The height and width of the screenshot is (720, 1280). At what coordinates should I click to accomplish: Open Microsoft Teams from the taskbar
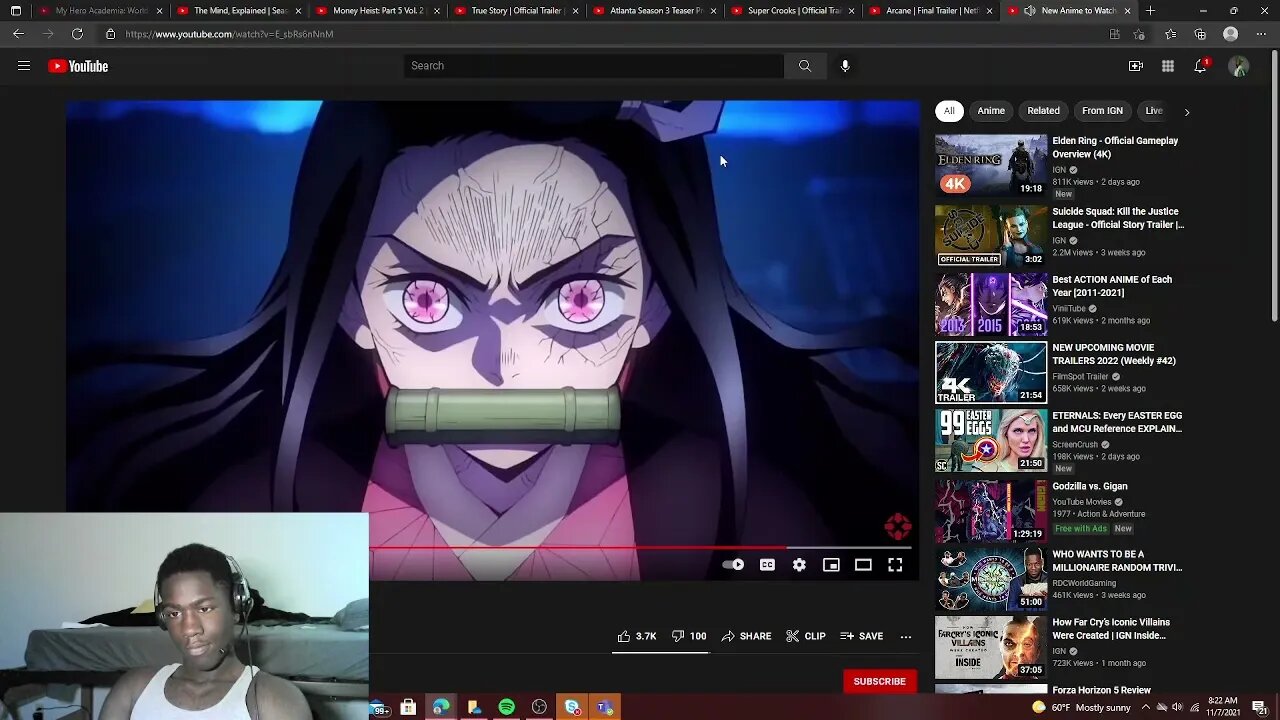(x=604, y=707)
